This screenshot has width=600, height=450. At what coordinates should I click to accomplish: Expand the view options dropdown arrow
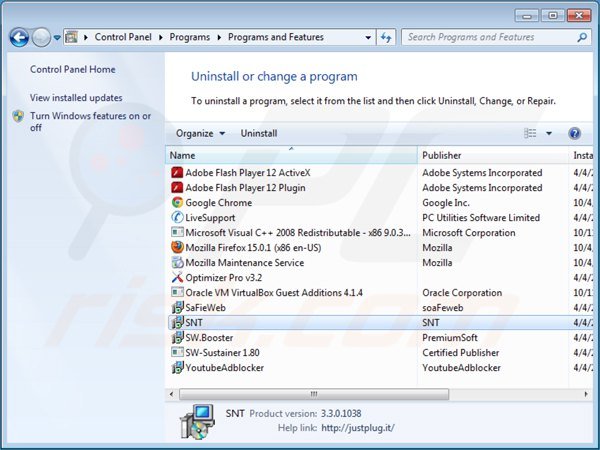coord(549,133)
